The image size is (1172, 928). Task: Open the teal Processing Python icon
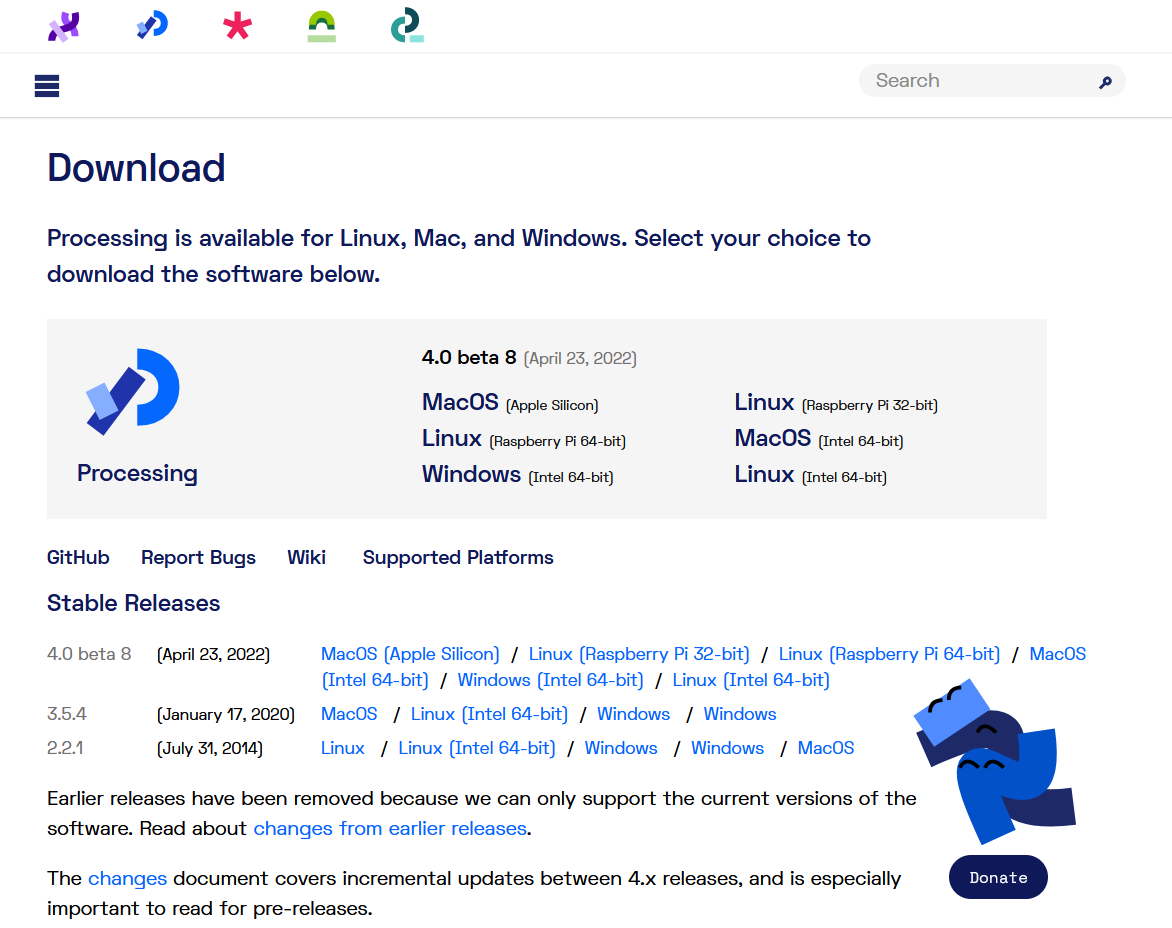(x=407, y=25)
